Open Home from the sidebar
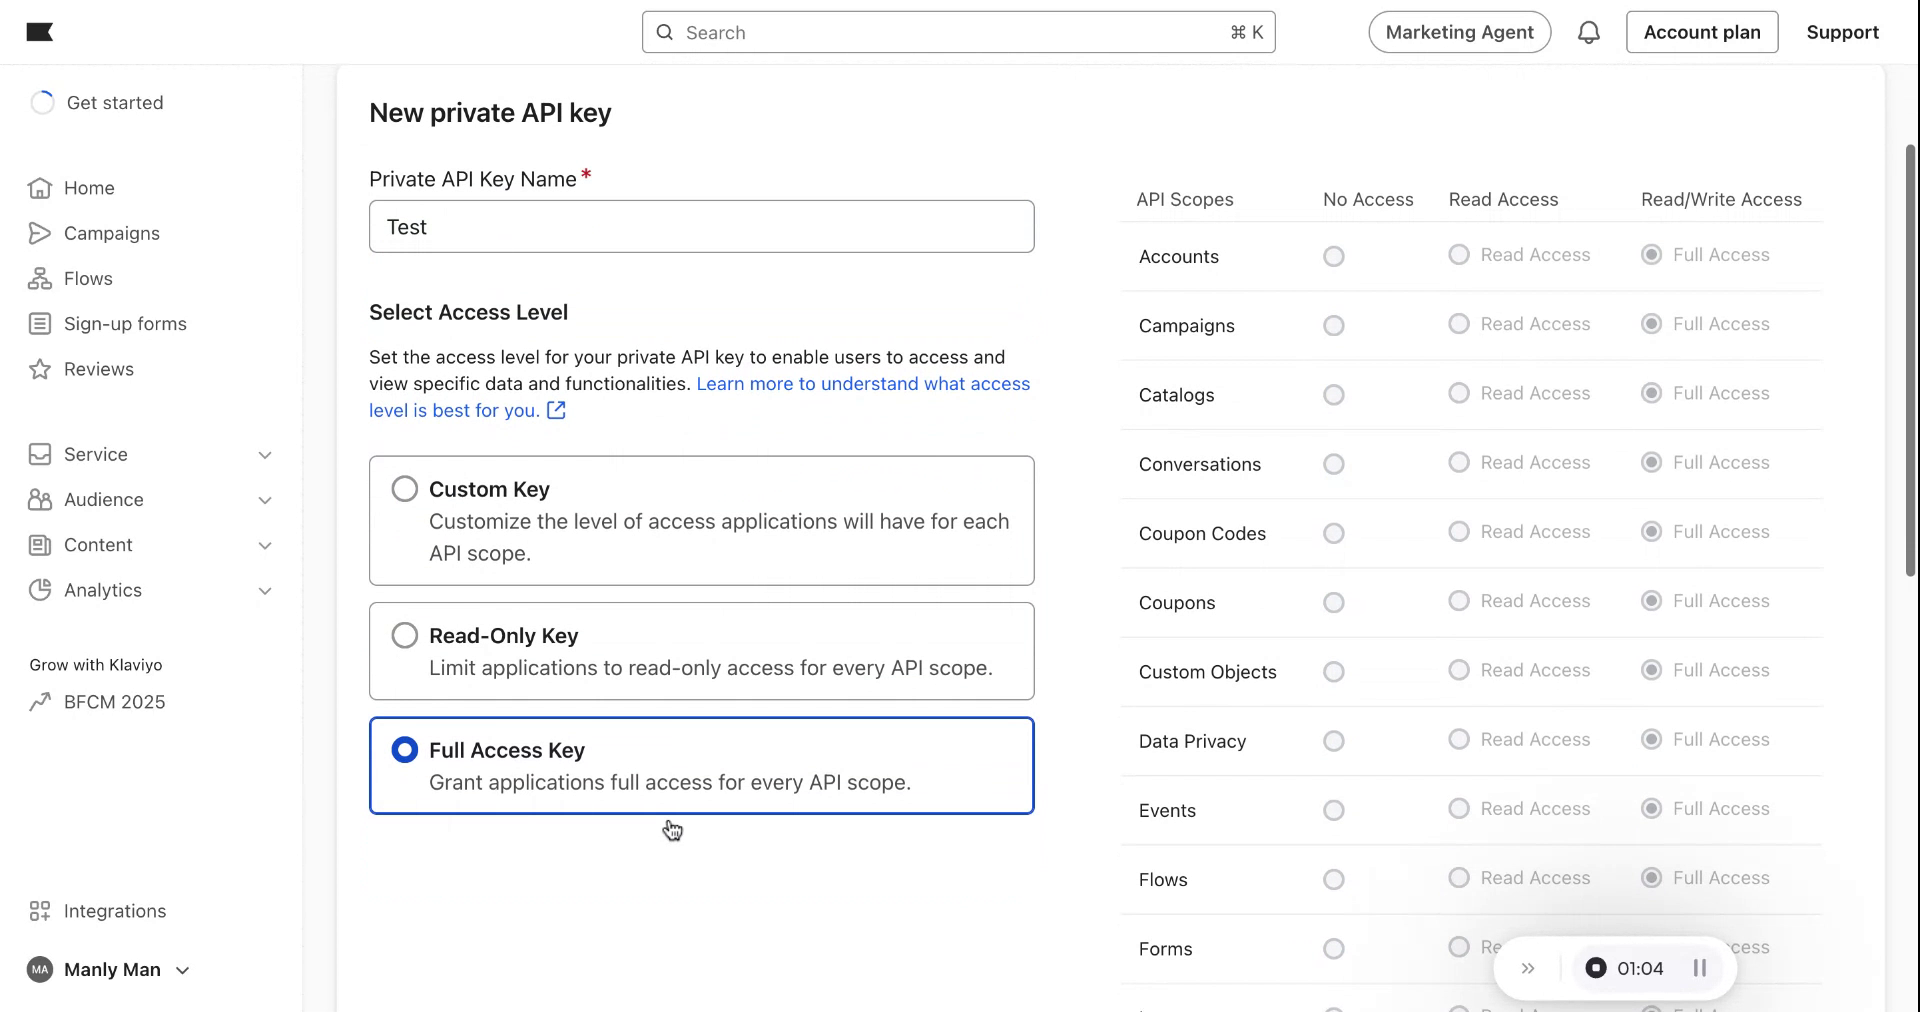 tap(89, 188)
